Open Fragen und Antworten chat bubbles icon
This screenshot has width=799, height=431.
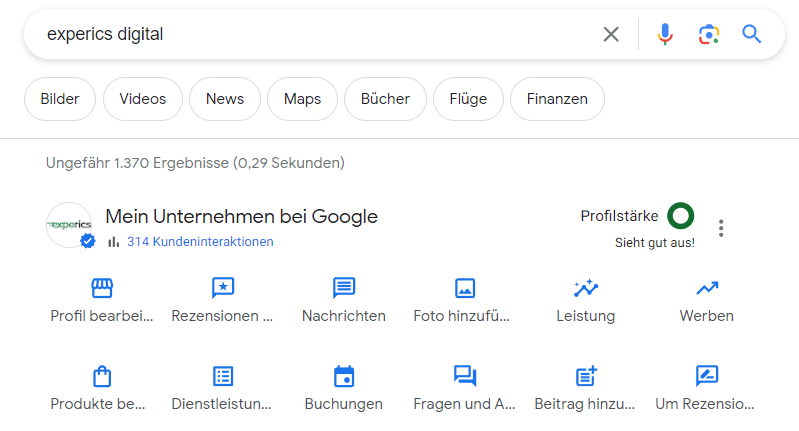click(x=465, y=376)
